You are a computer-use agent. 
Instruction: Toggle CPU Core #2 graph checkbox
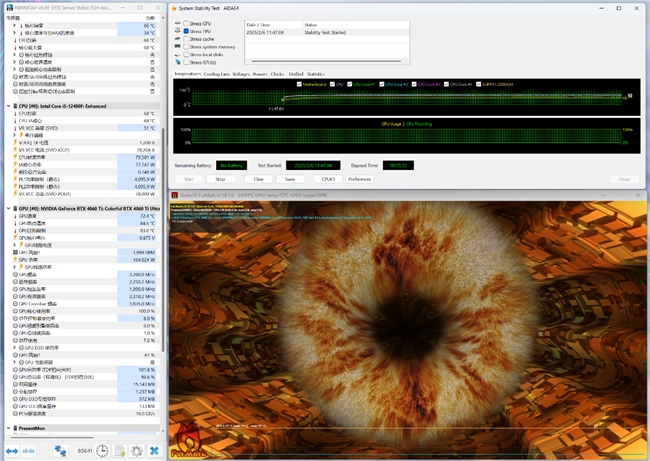coord(382,84)
